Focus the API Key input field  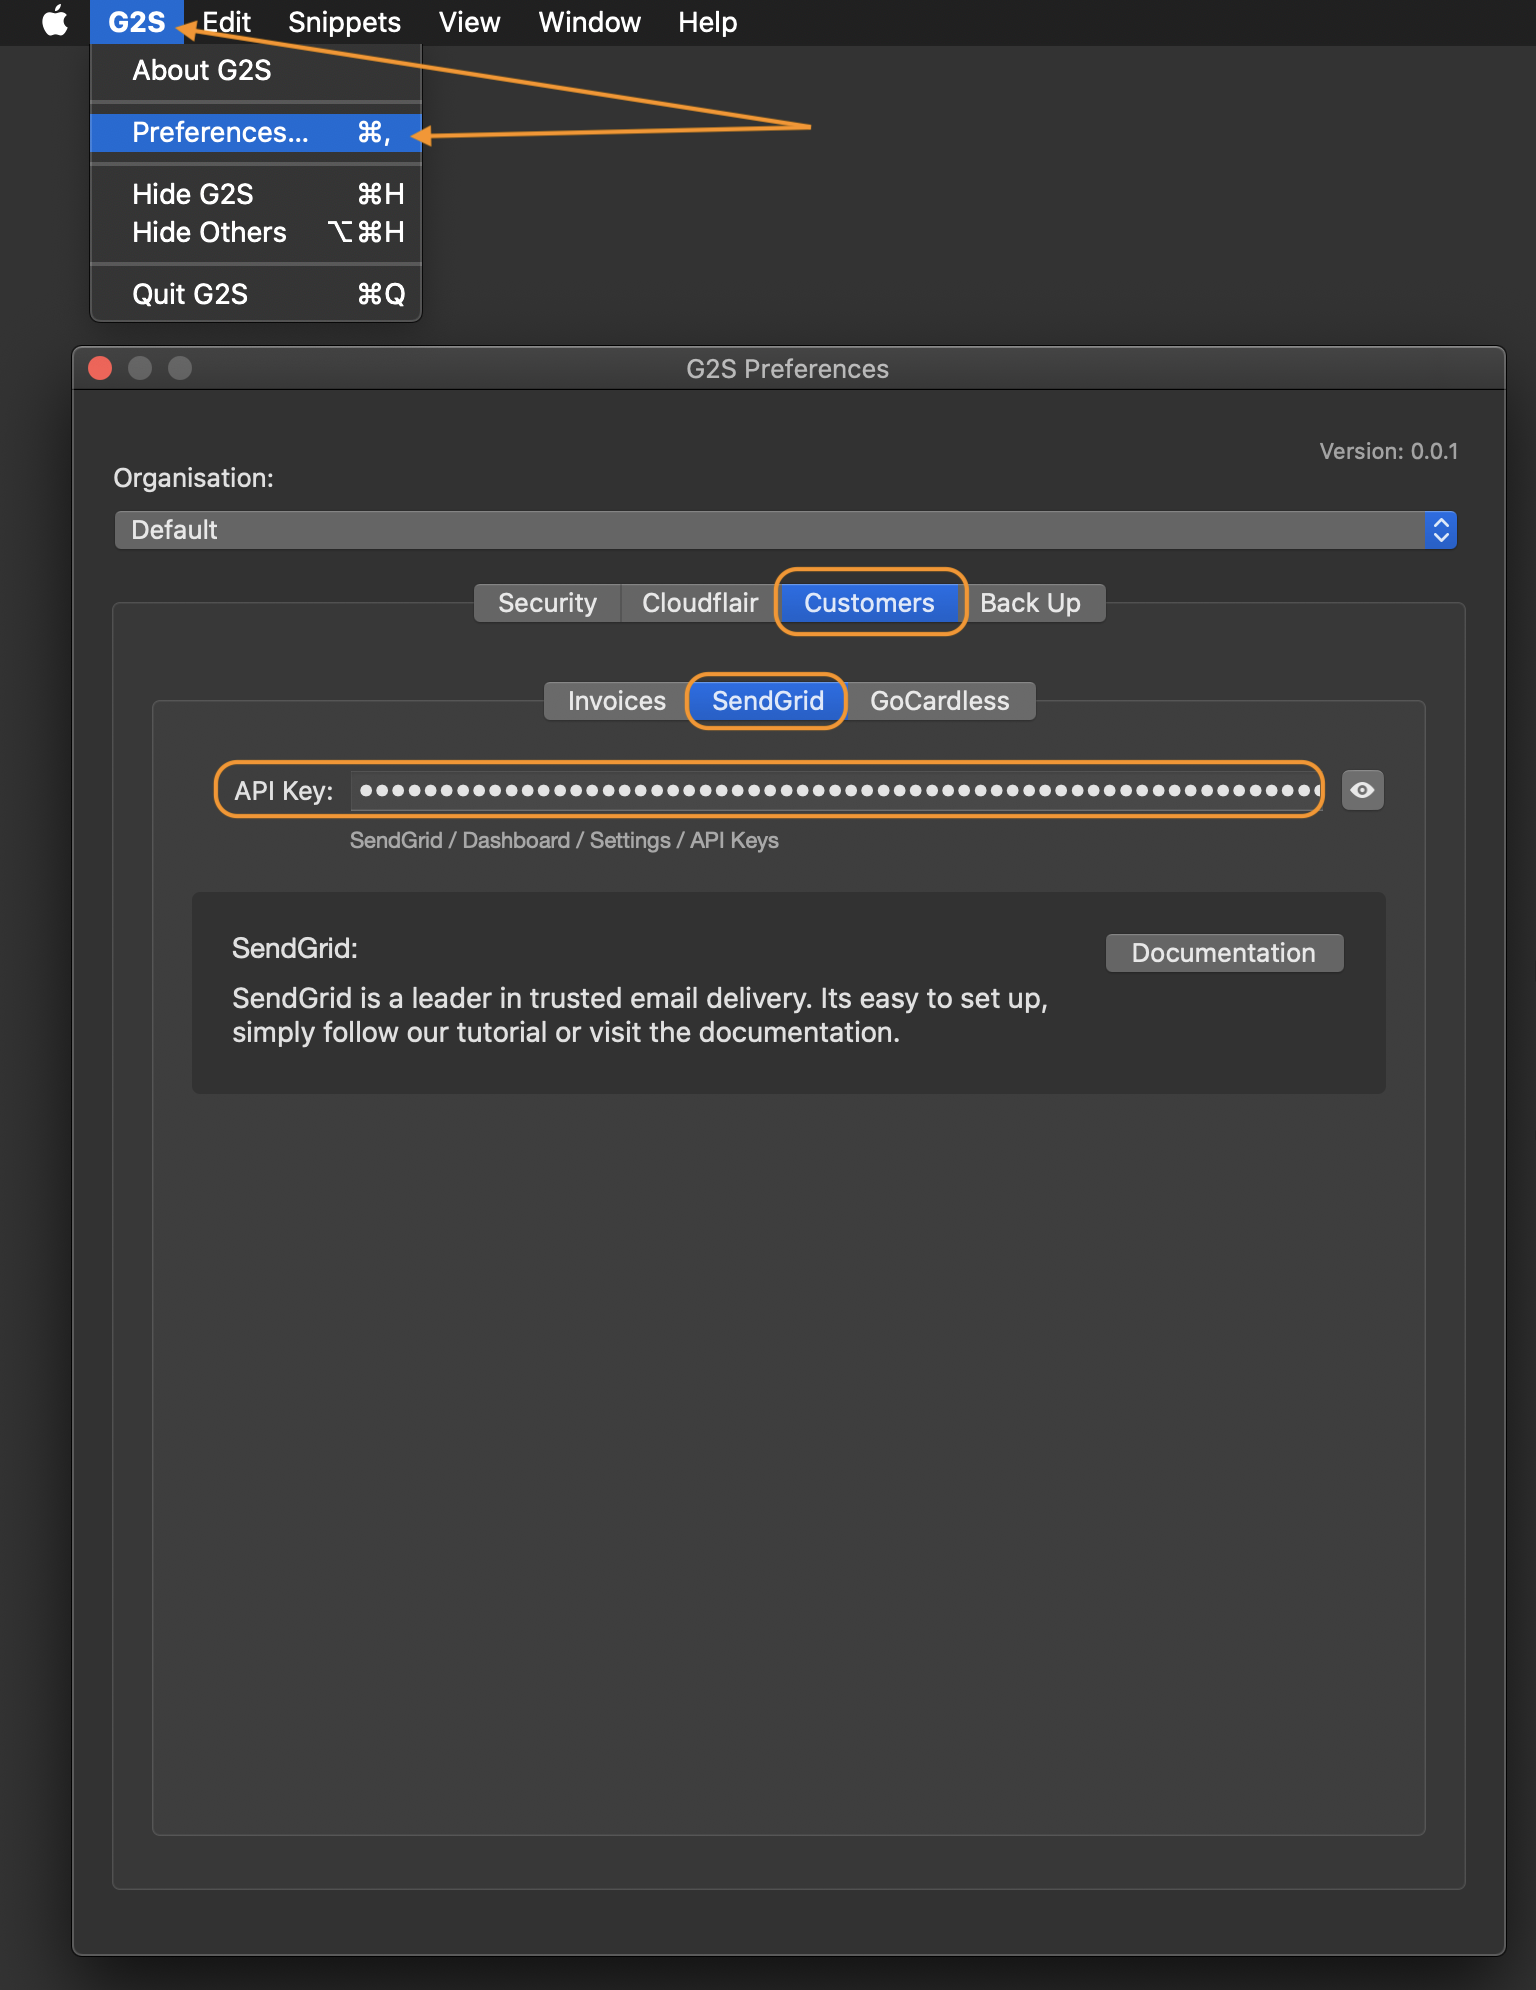(x=836, y=790)
